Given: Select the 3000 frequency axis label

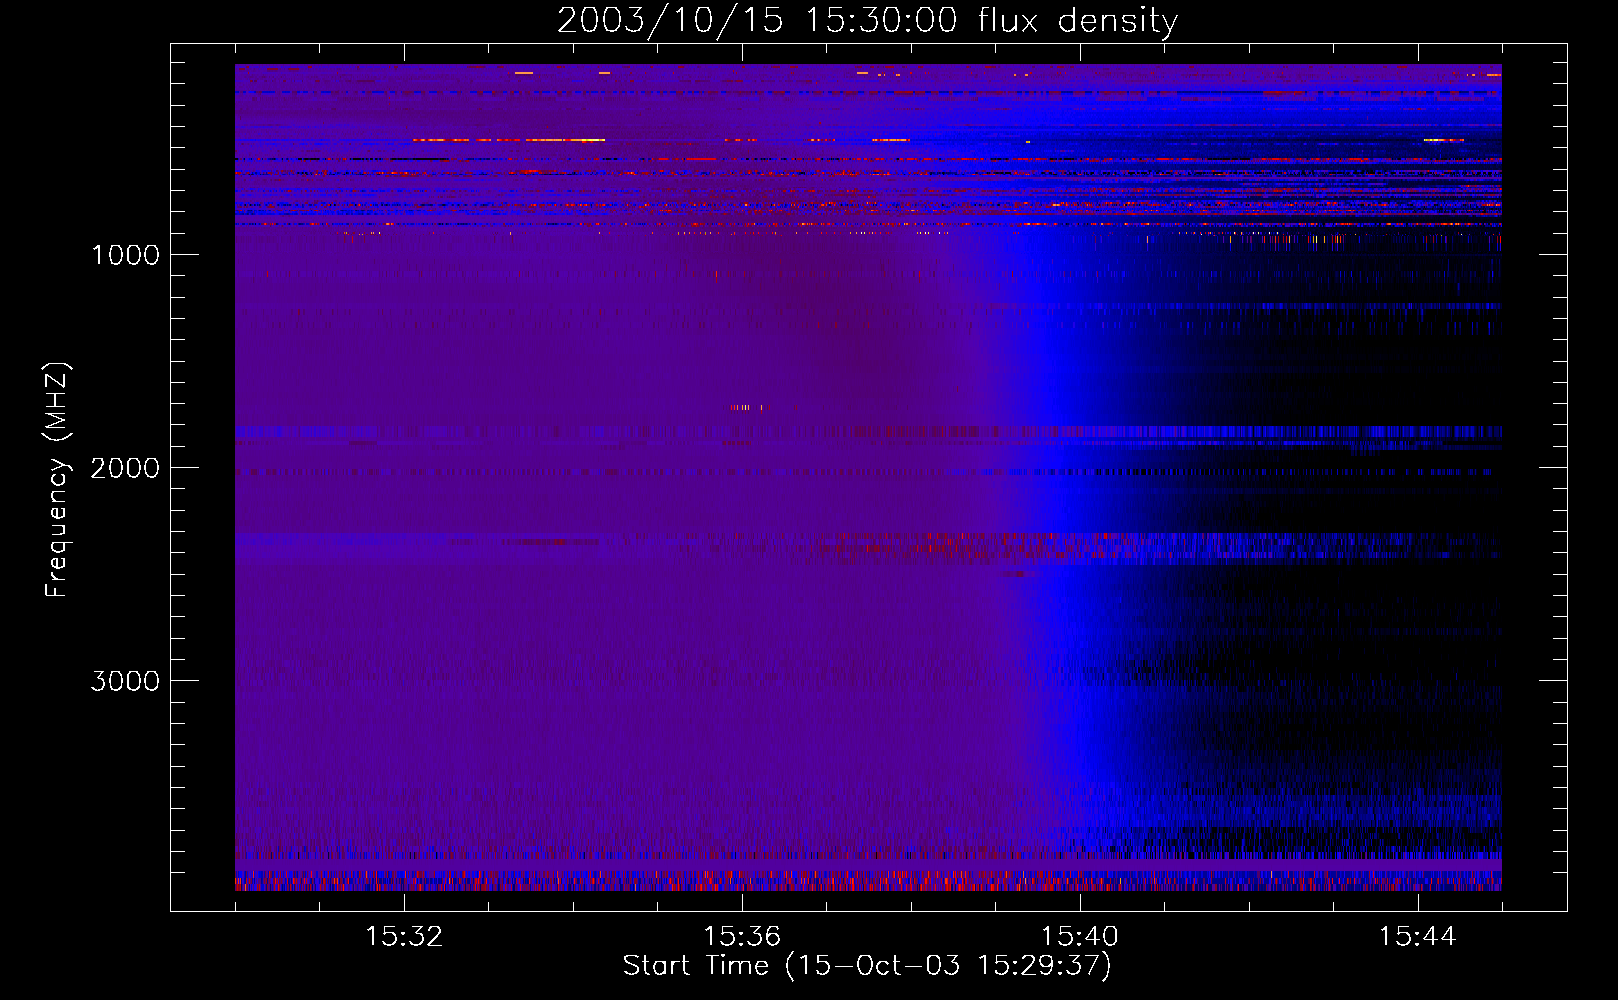Looking at the screenshot, I should [125, 681].
